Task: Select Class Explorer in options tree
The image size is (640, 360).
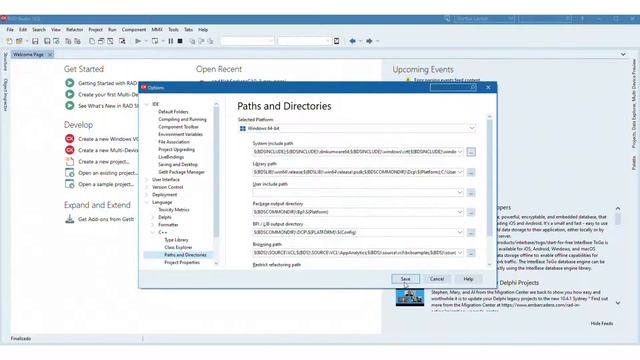Action: 178,247
